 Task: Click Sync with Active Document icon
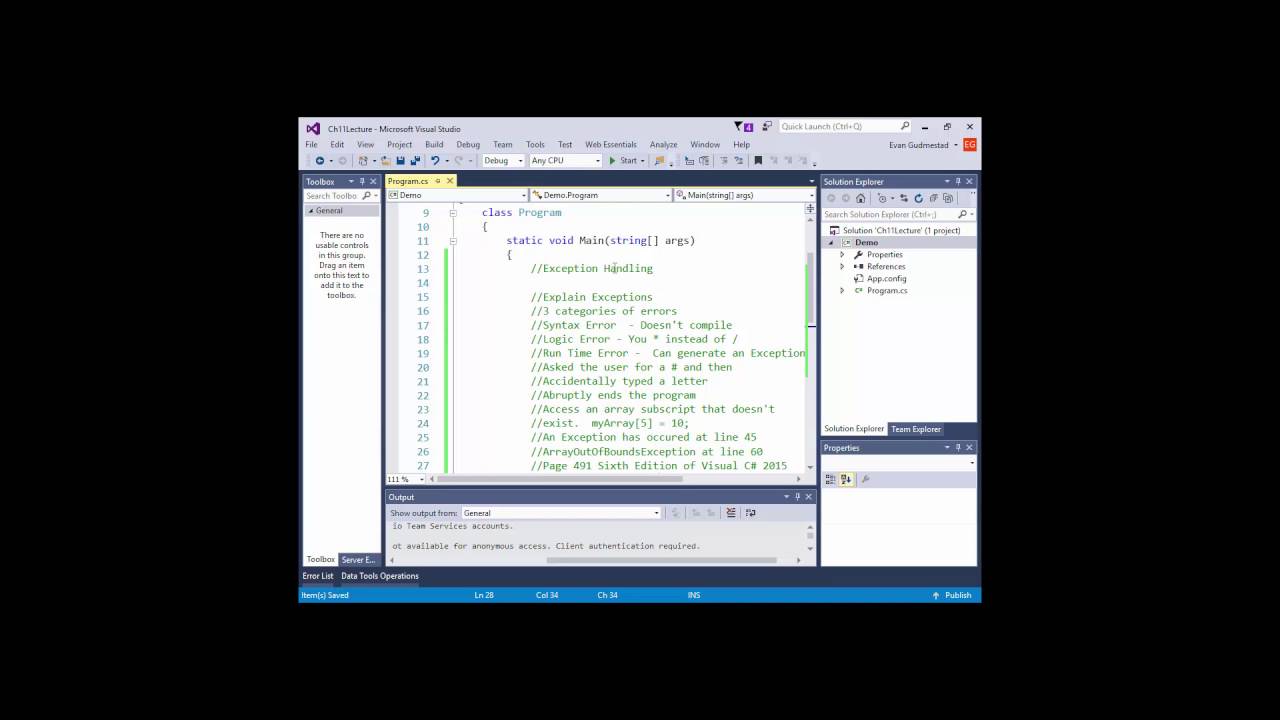pos(904,198)
